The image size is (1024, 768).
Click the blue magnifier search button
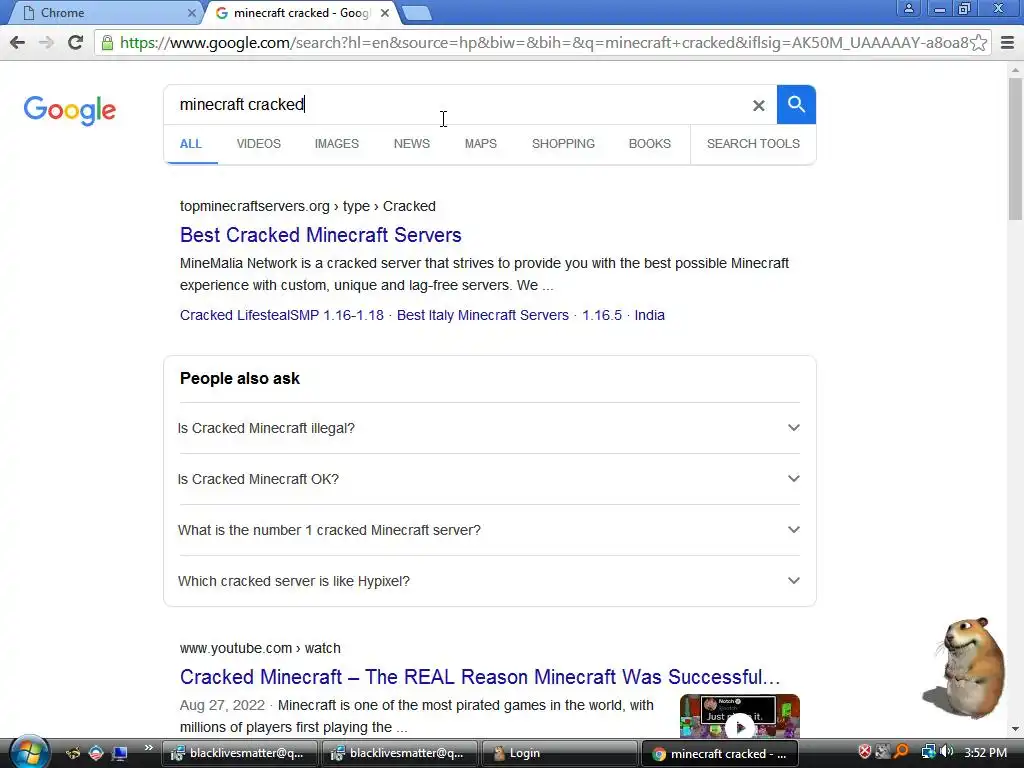pyautogui.click(x=796, y=104)
